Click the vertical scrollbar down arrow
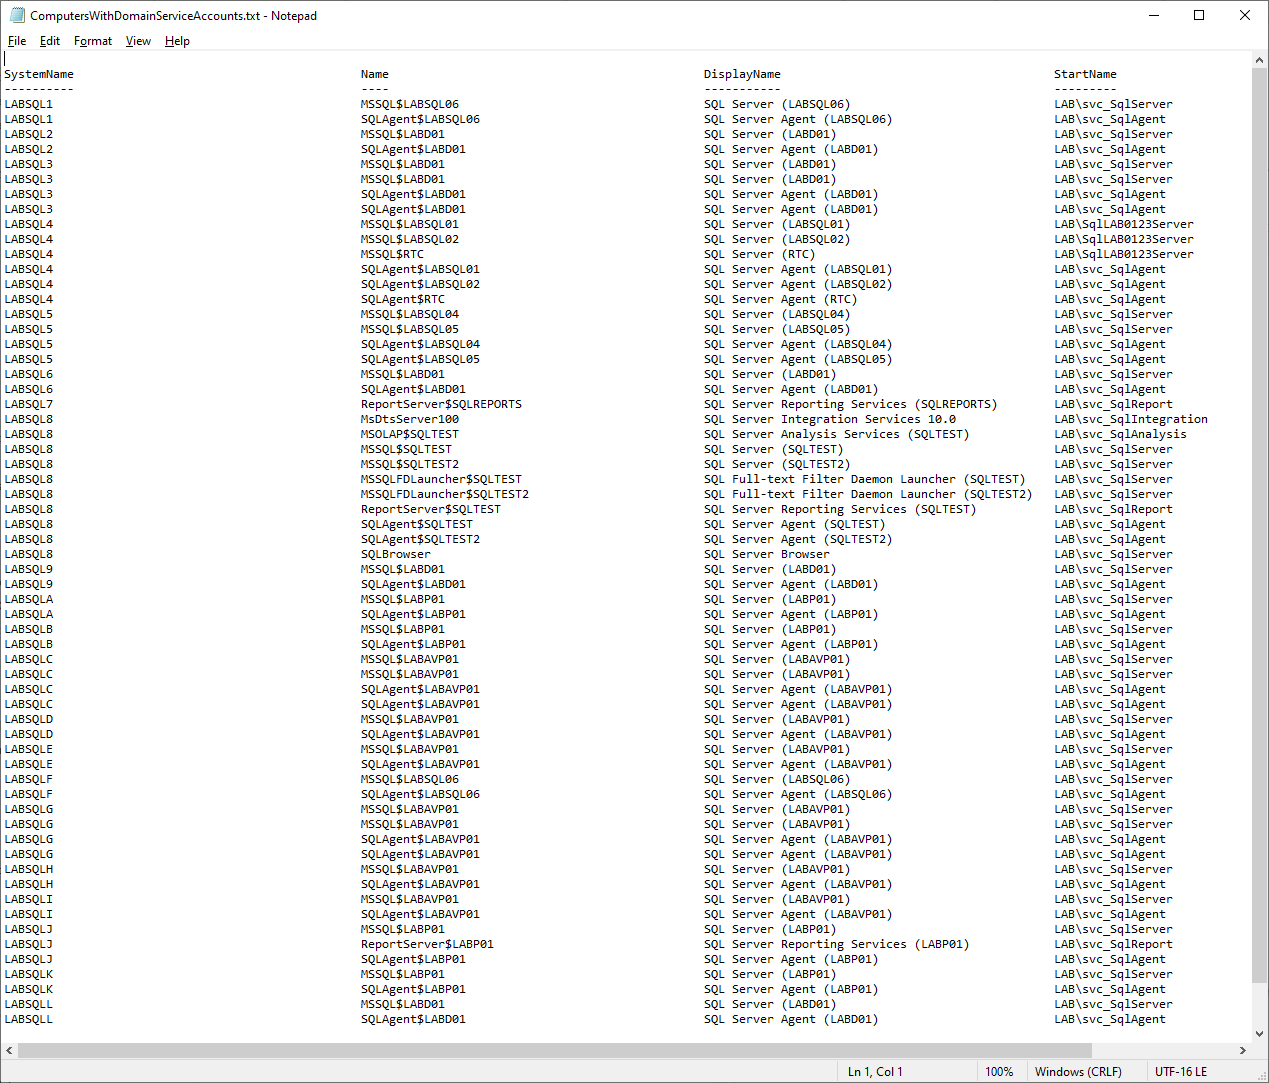Screen dimensions: 1269x1083 point(1259,1034)
